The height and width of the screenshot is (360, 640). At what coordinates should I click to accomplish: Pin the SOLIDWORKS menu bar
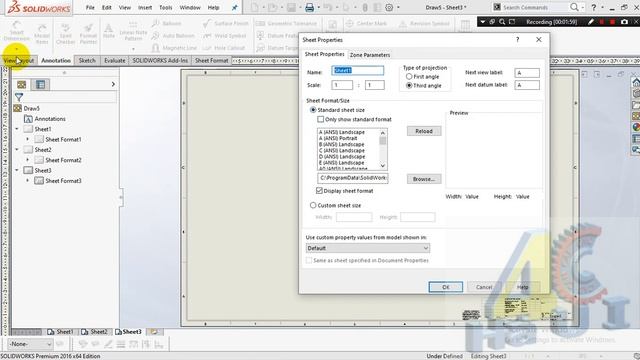(235, 8)
